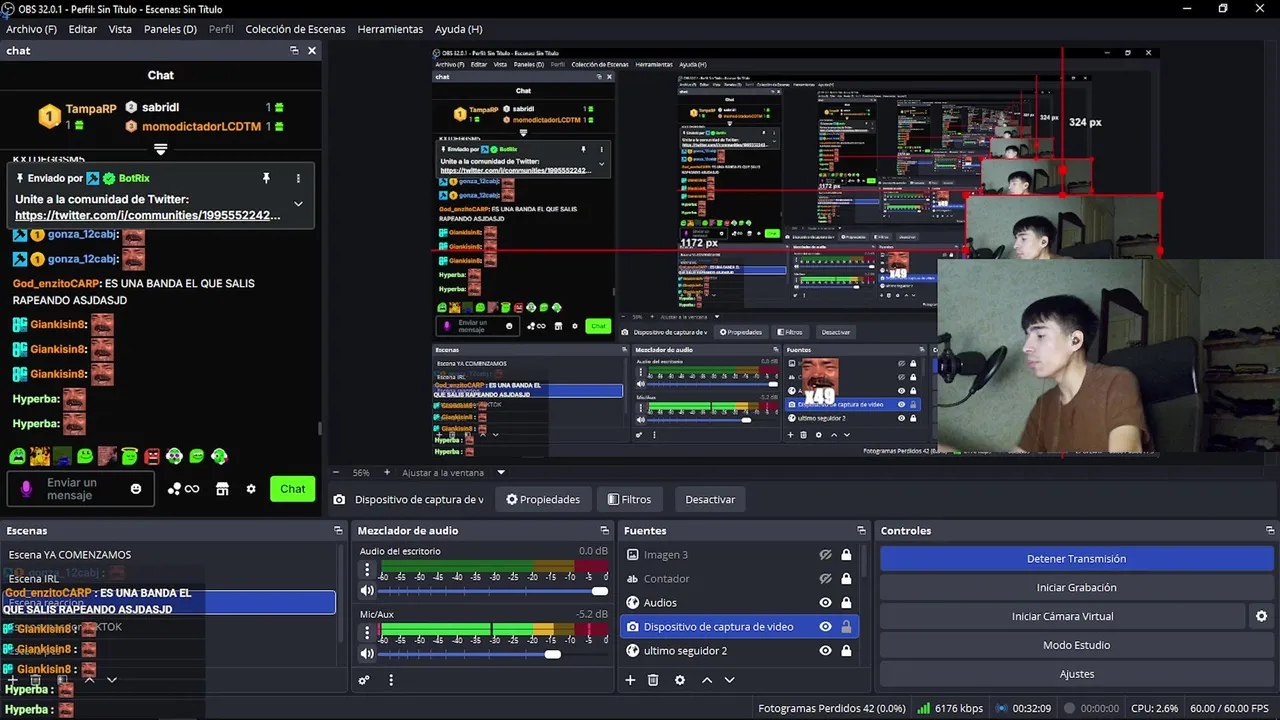The width and height of the screenshot is (1280, 720).
Task: Open advanced audio properties gears icon
Action: click(364, 680)
